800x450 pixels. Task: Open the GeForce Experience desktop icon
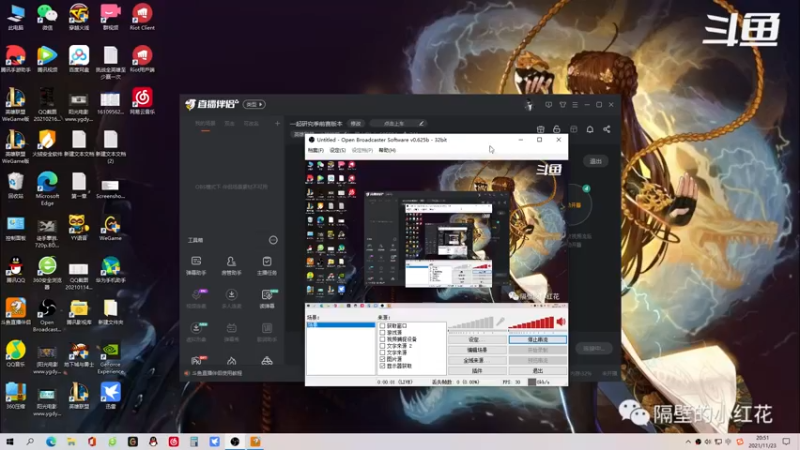(110, 357)
